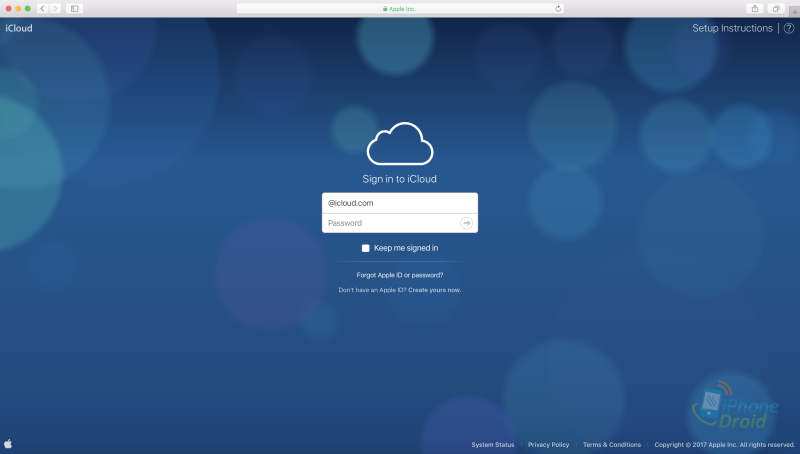800x454 pixels.
Task: Click the Copyright 2017 Apple Inc. text
Action: tap(724, 445)
